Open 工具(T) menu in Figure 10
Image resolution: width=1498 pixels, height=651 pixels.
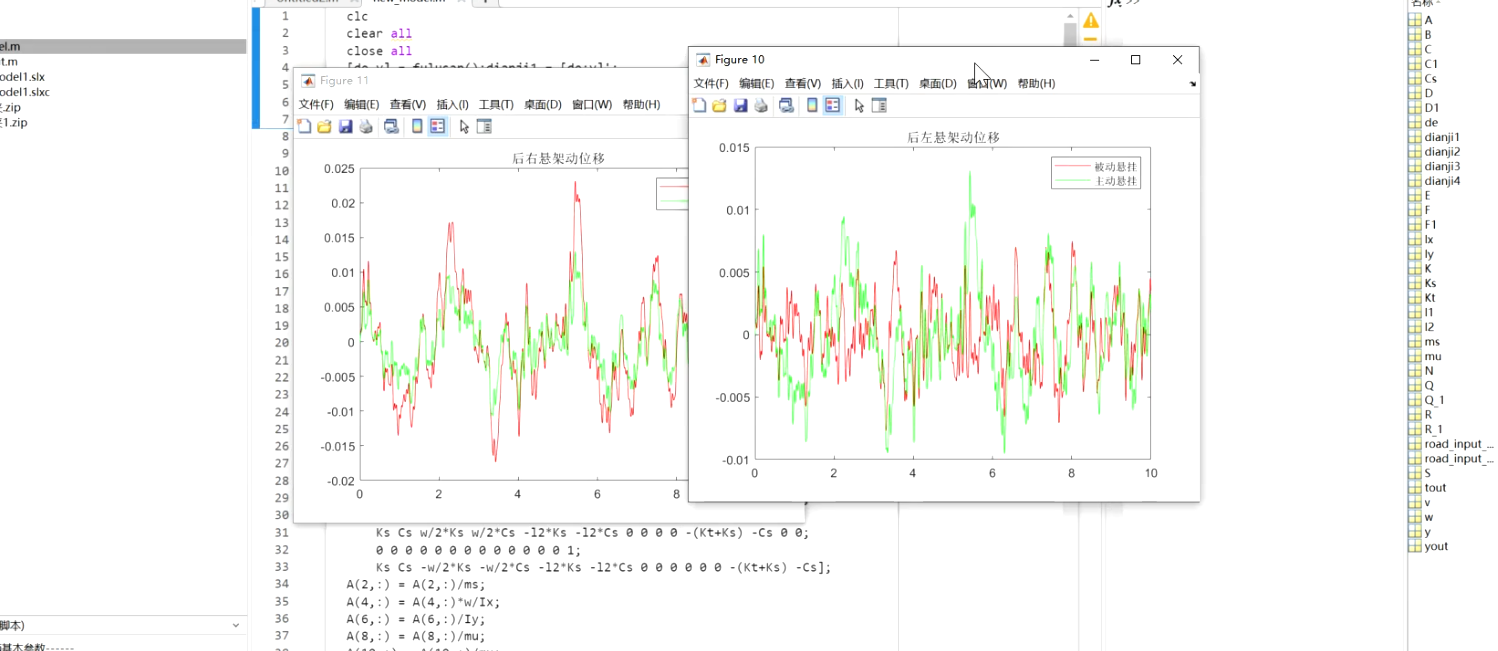pyautogui.click(x=890, y=84)
